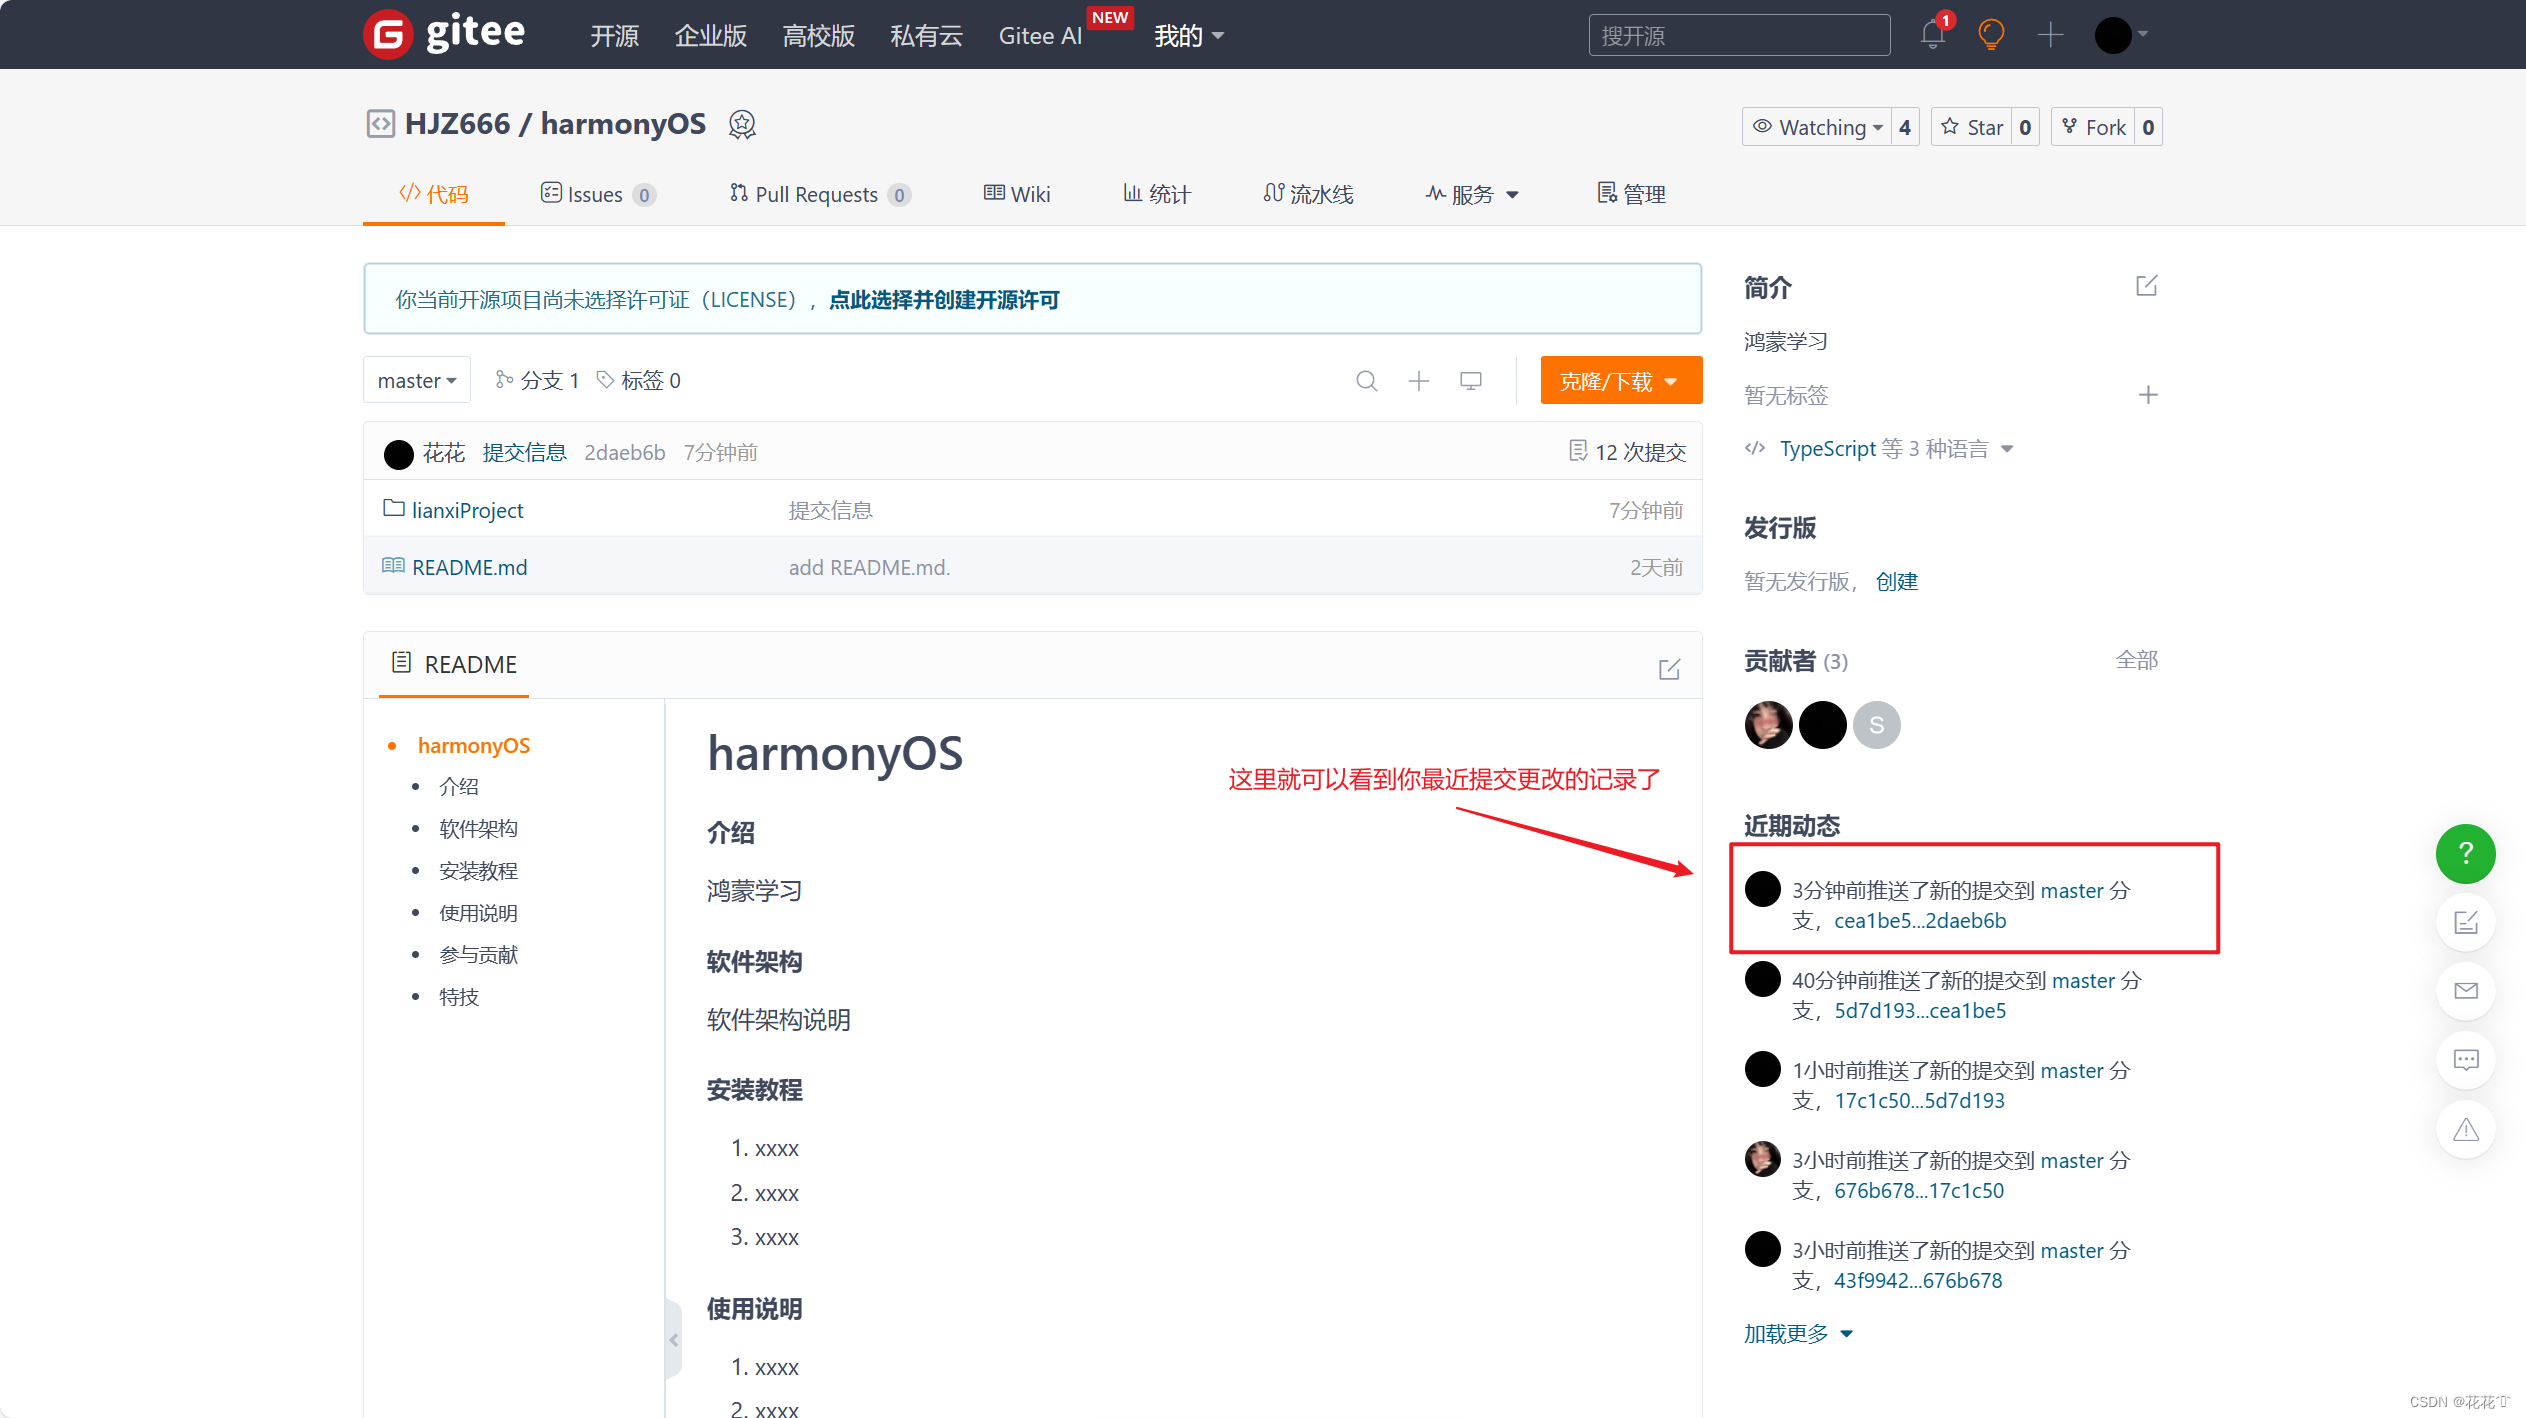The width and height of the screenshot is (2526, 1418).
Task: Click the 标签 0 tags link
Action: pos(639,381)
